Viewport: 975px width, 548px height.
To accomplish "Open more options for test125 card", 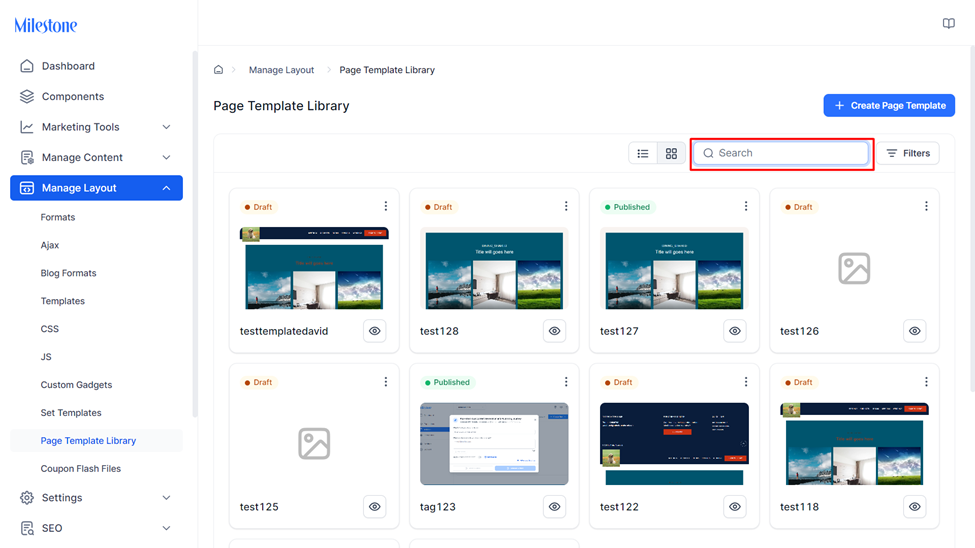I will click(x=386, y=381).
